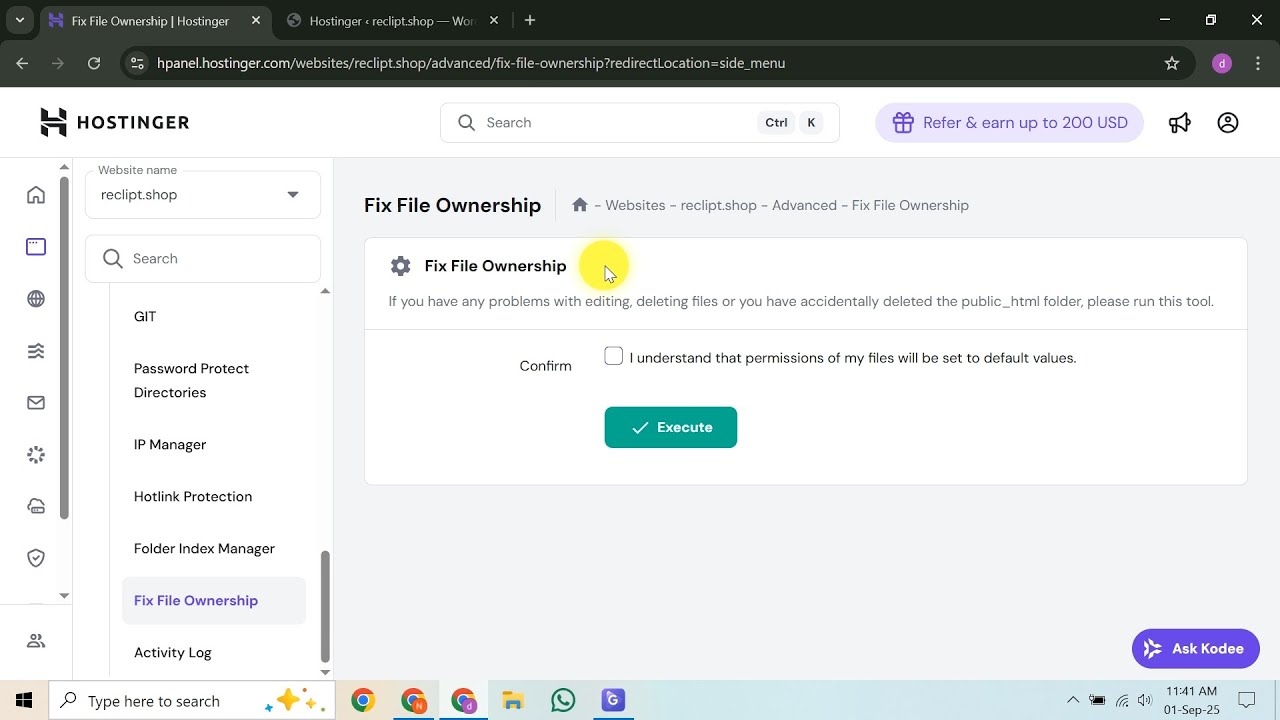The height and width of the screenshot is (720, 1280).
Task: Open Password Protect Directories menu item
Action: tap(191, 380)
